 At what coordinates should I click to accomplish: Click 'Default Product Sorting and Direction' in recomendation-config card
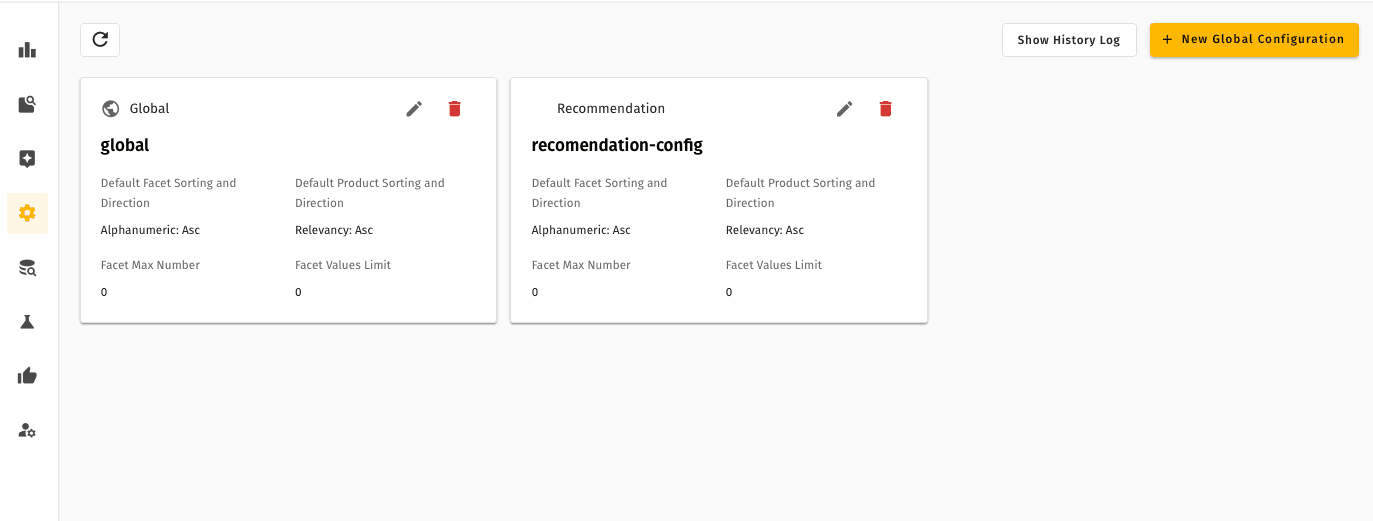click(x=800, y=193)
